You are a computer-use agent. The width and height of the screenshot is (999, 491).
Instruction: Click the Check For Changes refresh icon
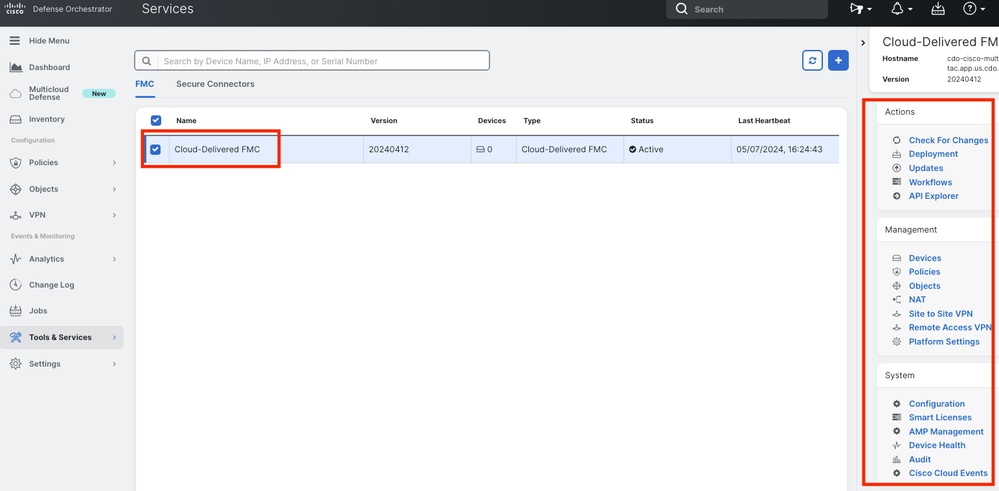coord(896,140)
